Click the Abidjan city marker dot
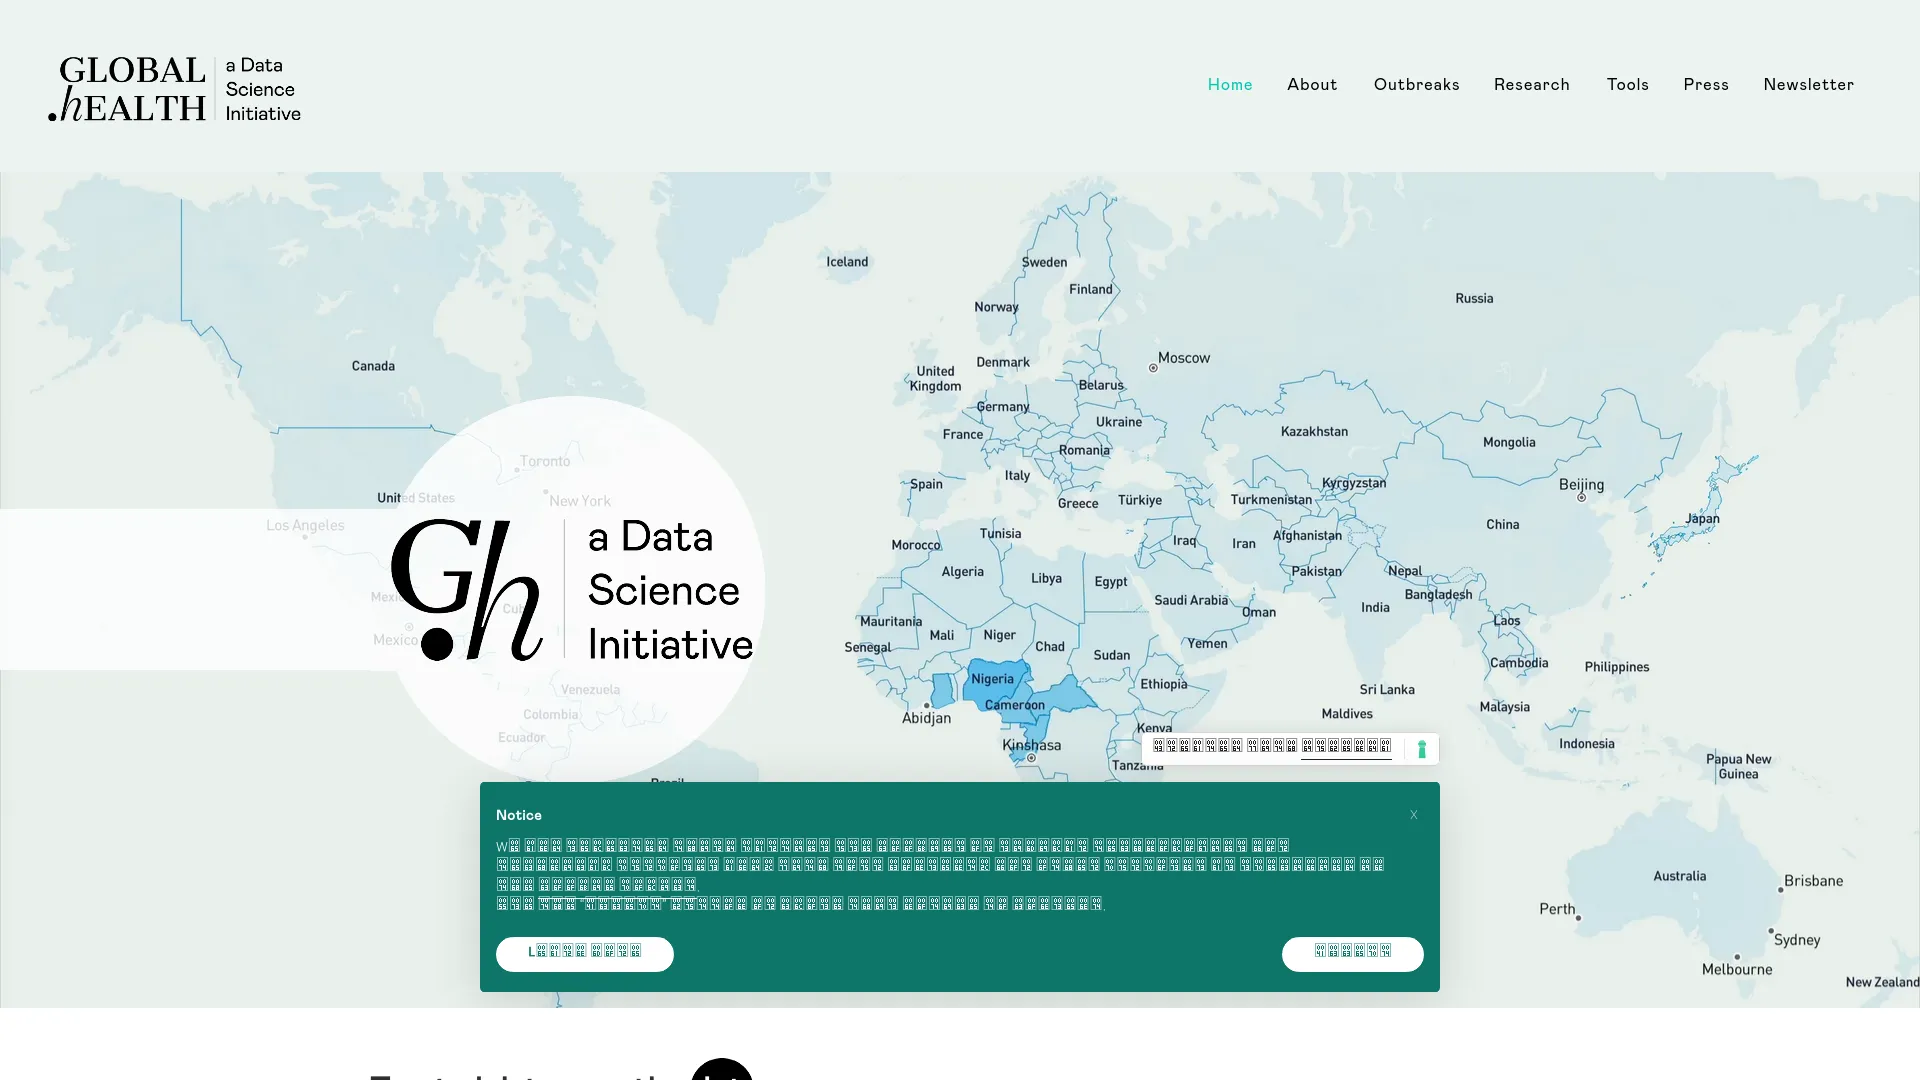The height and width of the screenshot is (1080, 1920). click(x=926, y=705)
